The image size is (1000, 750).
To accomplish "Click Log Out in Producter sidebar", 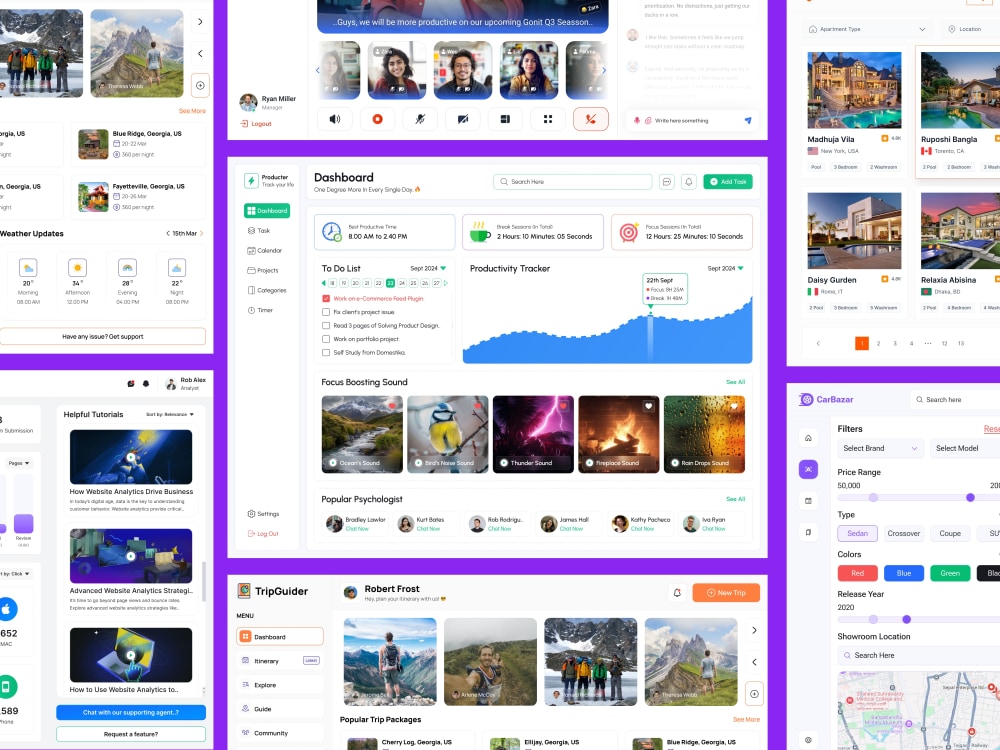I will 263,534.
